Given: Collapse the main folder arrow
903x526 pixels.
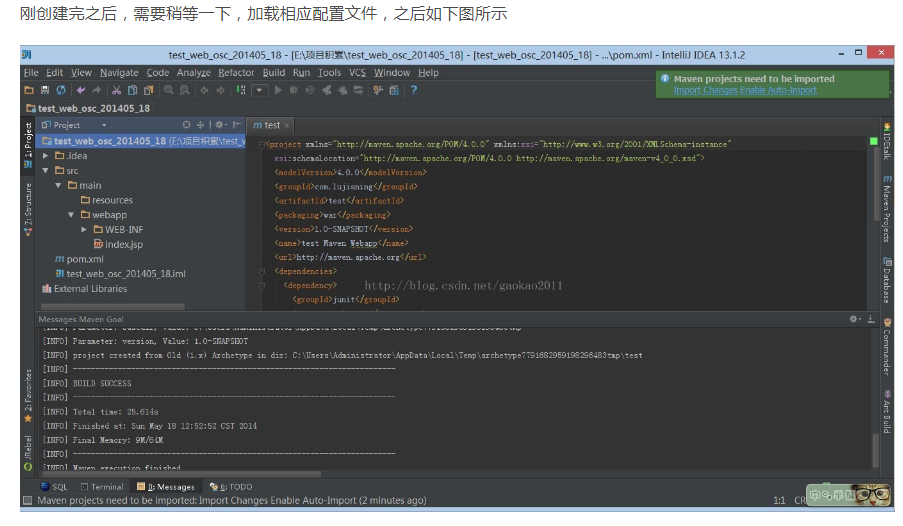Looking at the screenshot, I should pos(58,186).
